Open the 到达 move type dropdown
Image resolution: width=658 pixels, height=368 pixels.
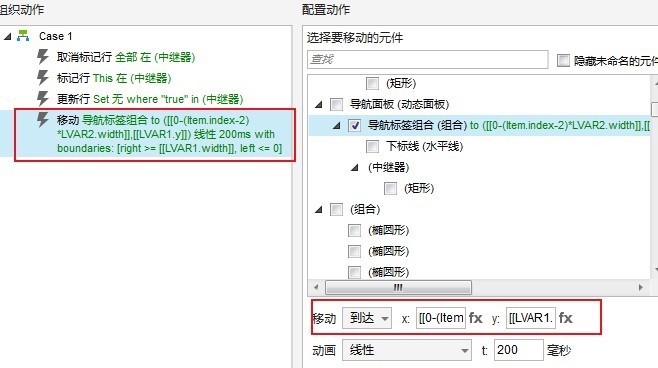367,318
